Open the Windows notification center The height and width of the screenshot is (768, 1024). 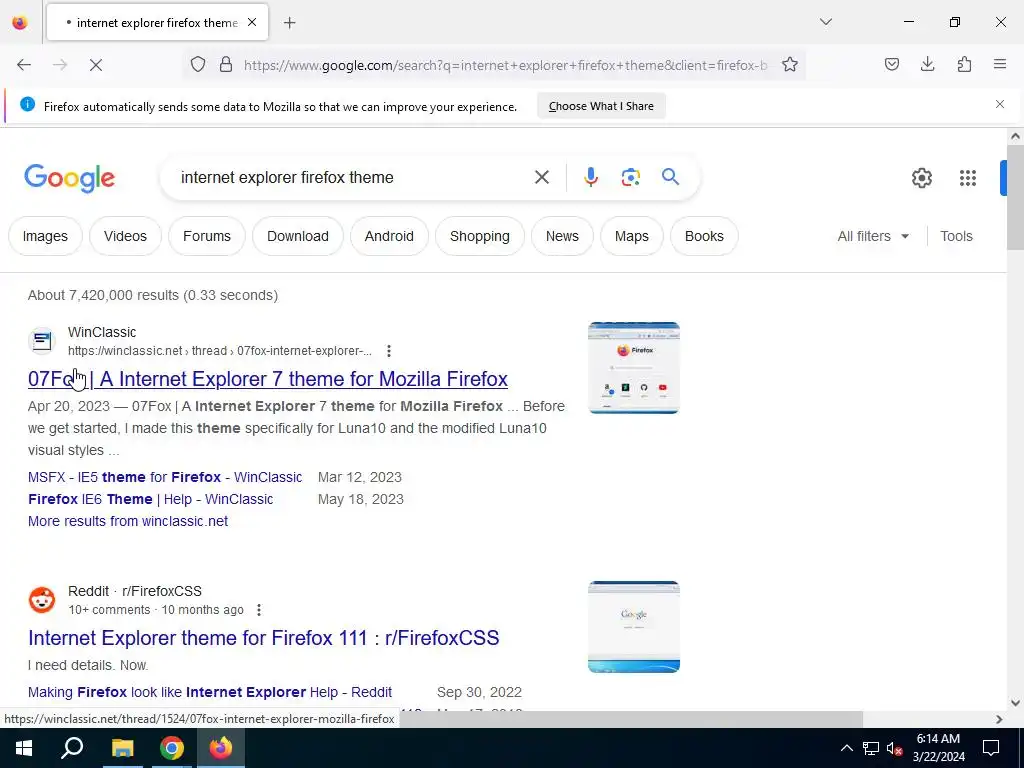click(x=991, y=748)
